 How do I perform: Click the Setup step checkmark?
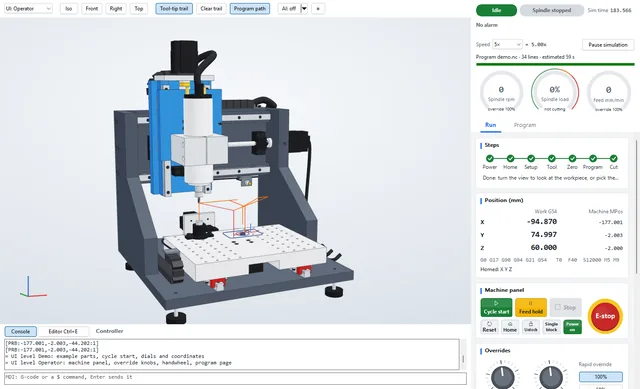click(x=531, y=158)
